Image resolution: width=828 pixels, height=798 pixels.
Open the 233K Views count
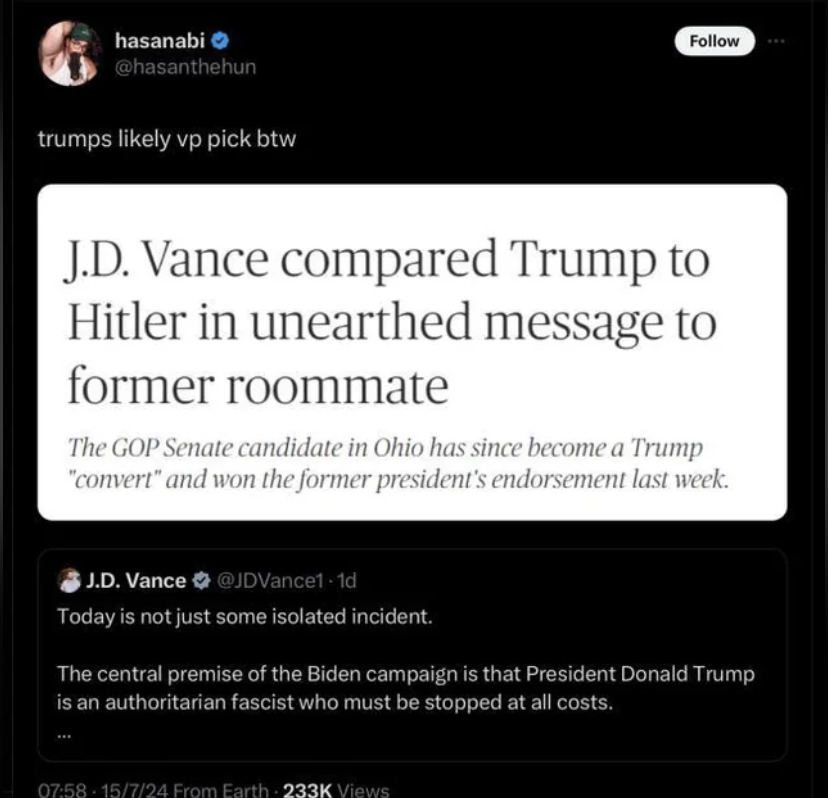336,790
